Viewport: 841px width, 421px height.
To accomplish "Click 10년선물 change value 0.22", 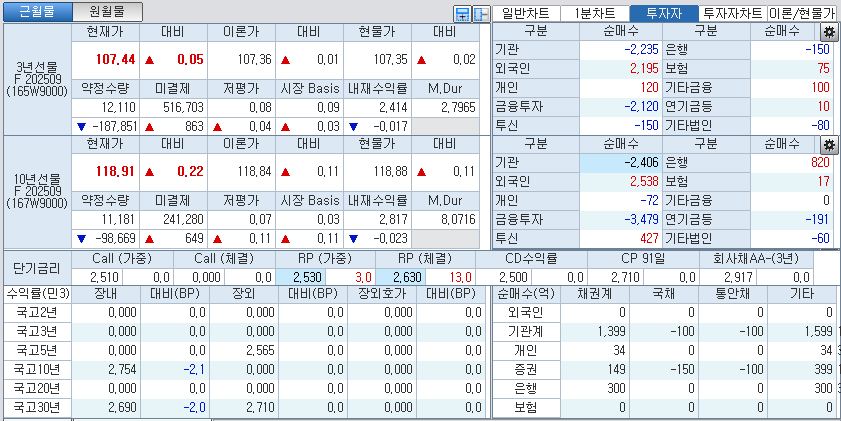I will (x=190, y=172).
